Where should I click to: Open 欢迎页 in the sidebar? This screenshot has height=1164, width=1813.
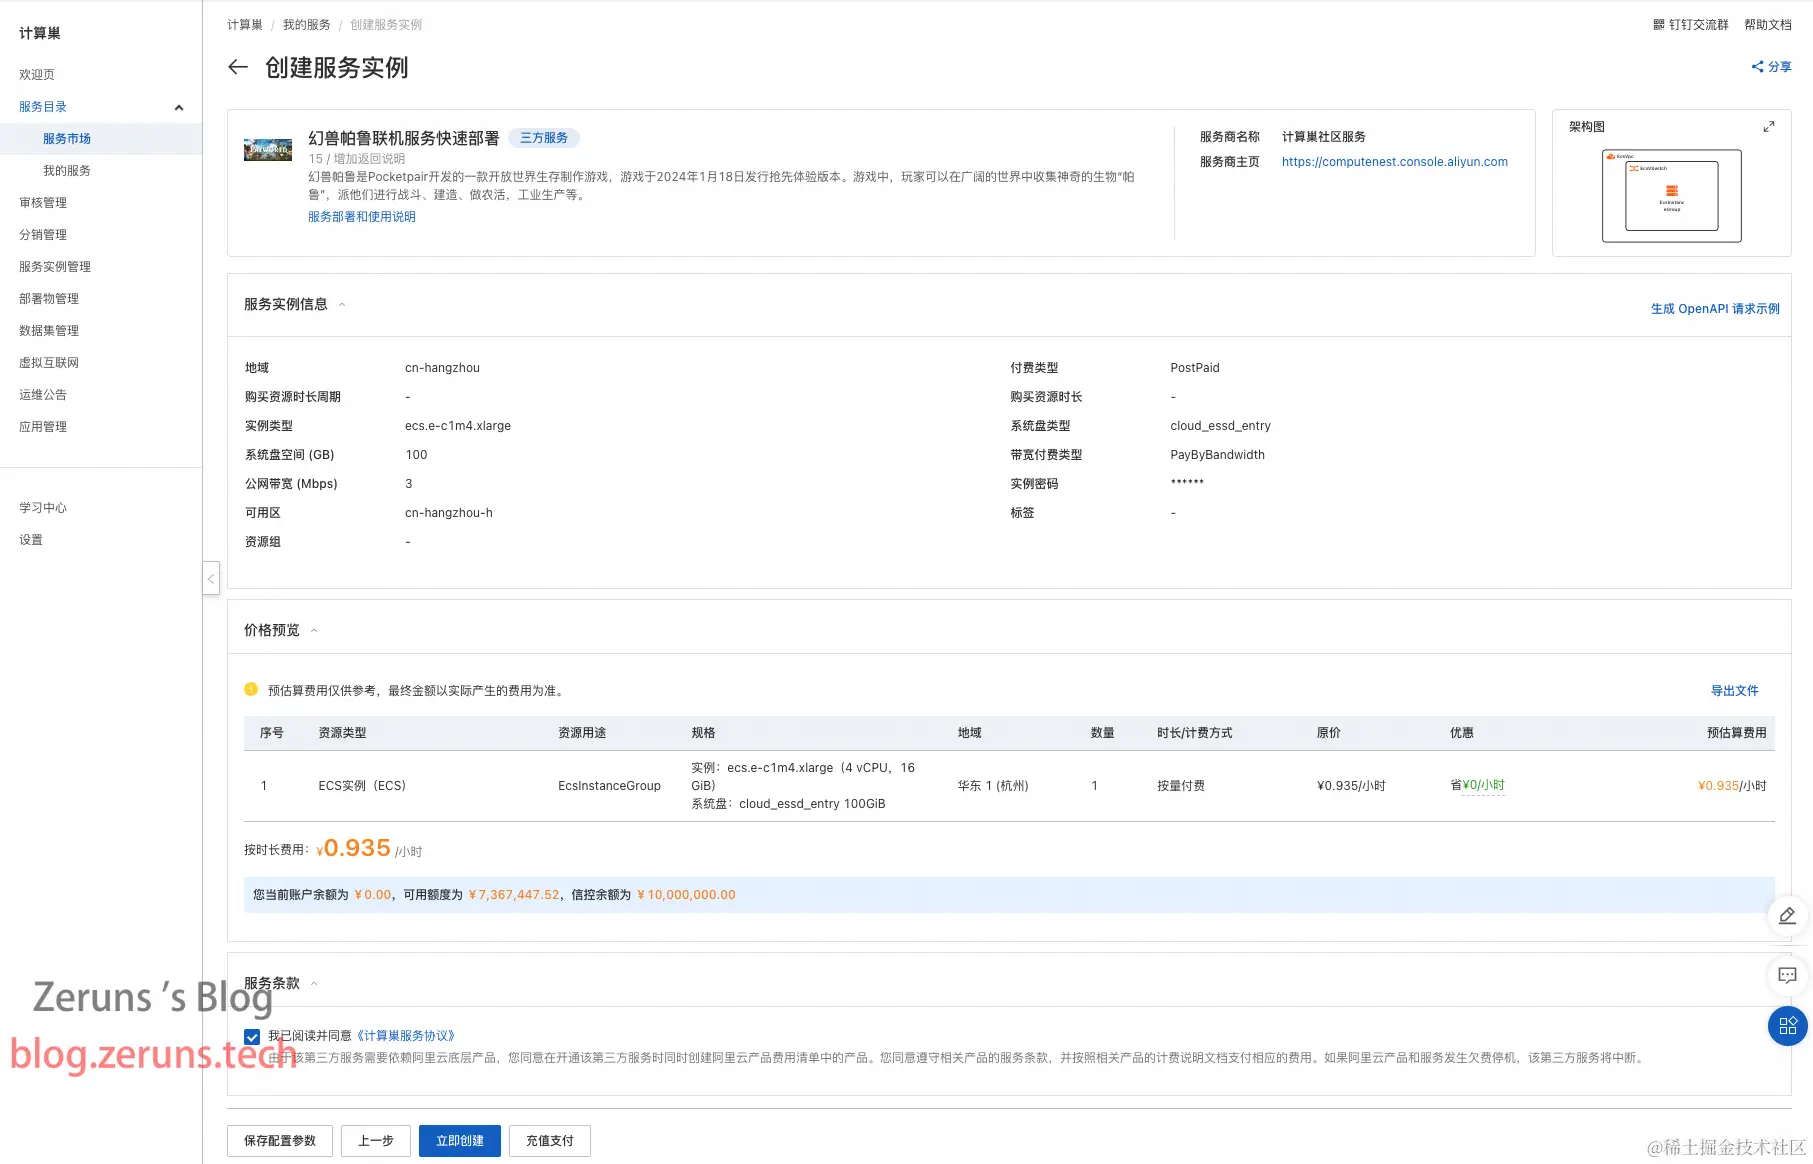[37, 75]
